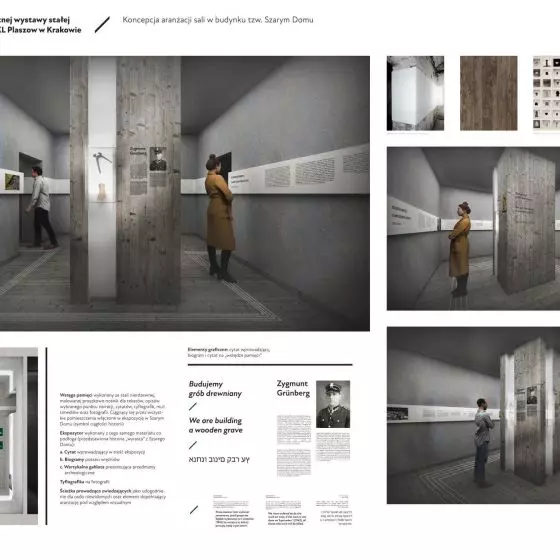560x560 pixels.
Task: Open the middle-right rendering with woman in coat
Action: tap(473, 228)
